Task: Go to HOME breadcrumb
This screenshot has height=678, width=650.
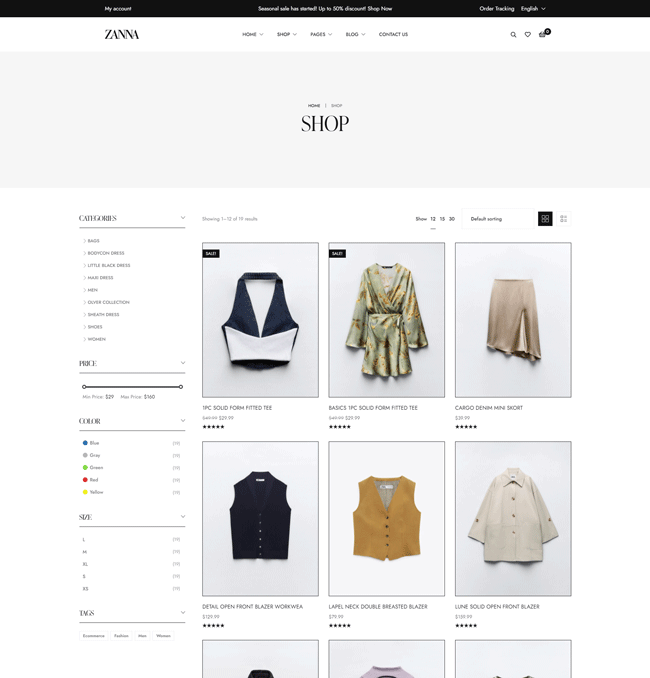Action: click(x=314, y=106)
